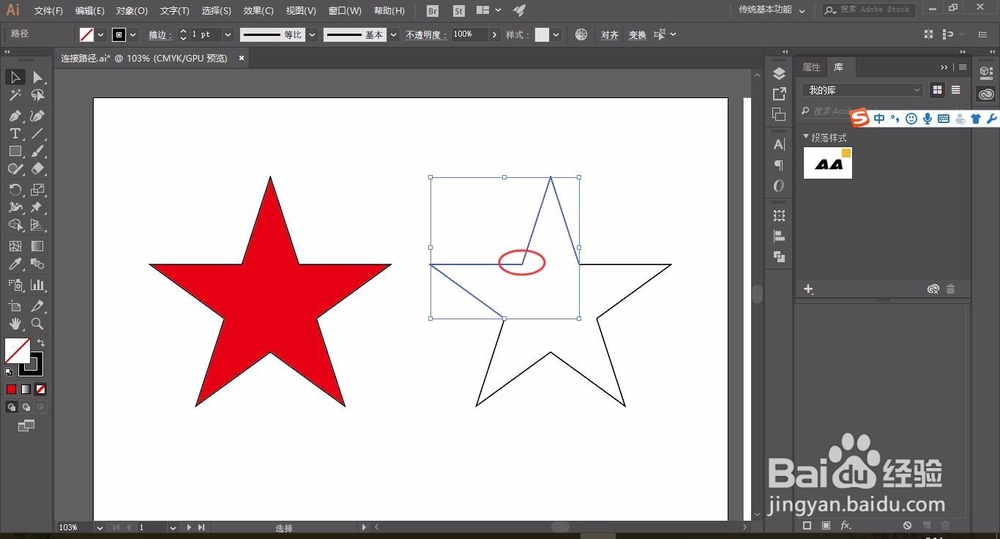Open the variable width profile dropdown
1000x539 pixels.
coord(312,34)
